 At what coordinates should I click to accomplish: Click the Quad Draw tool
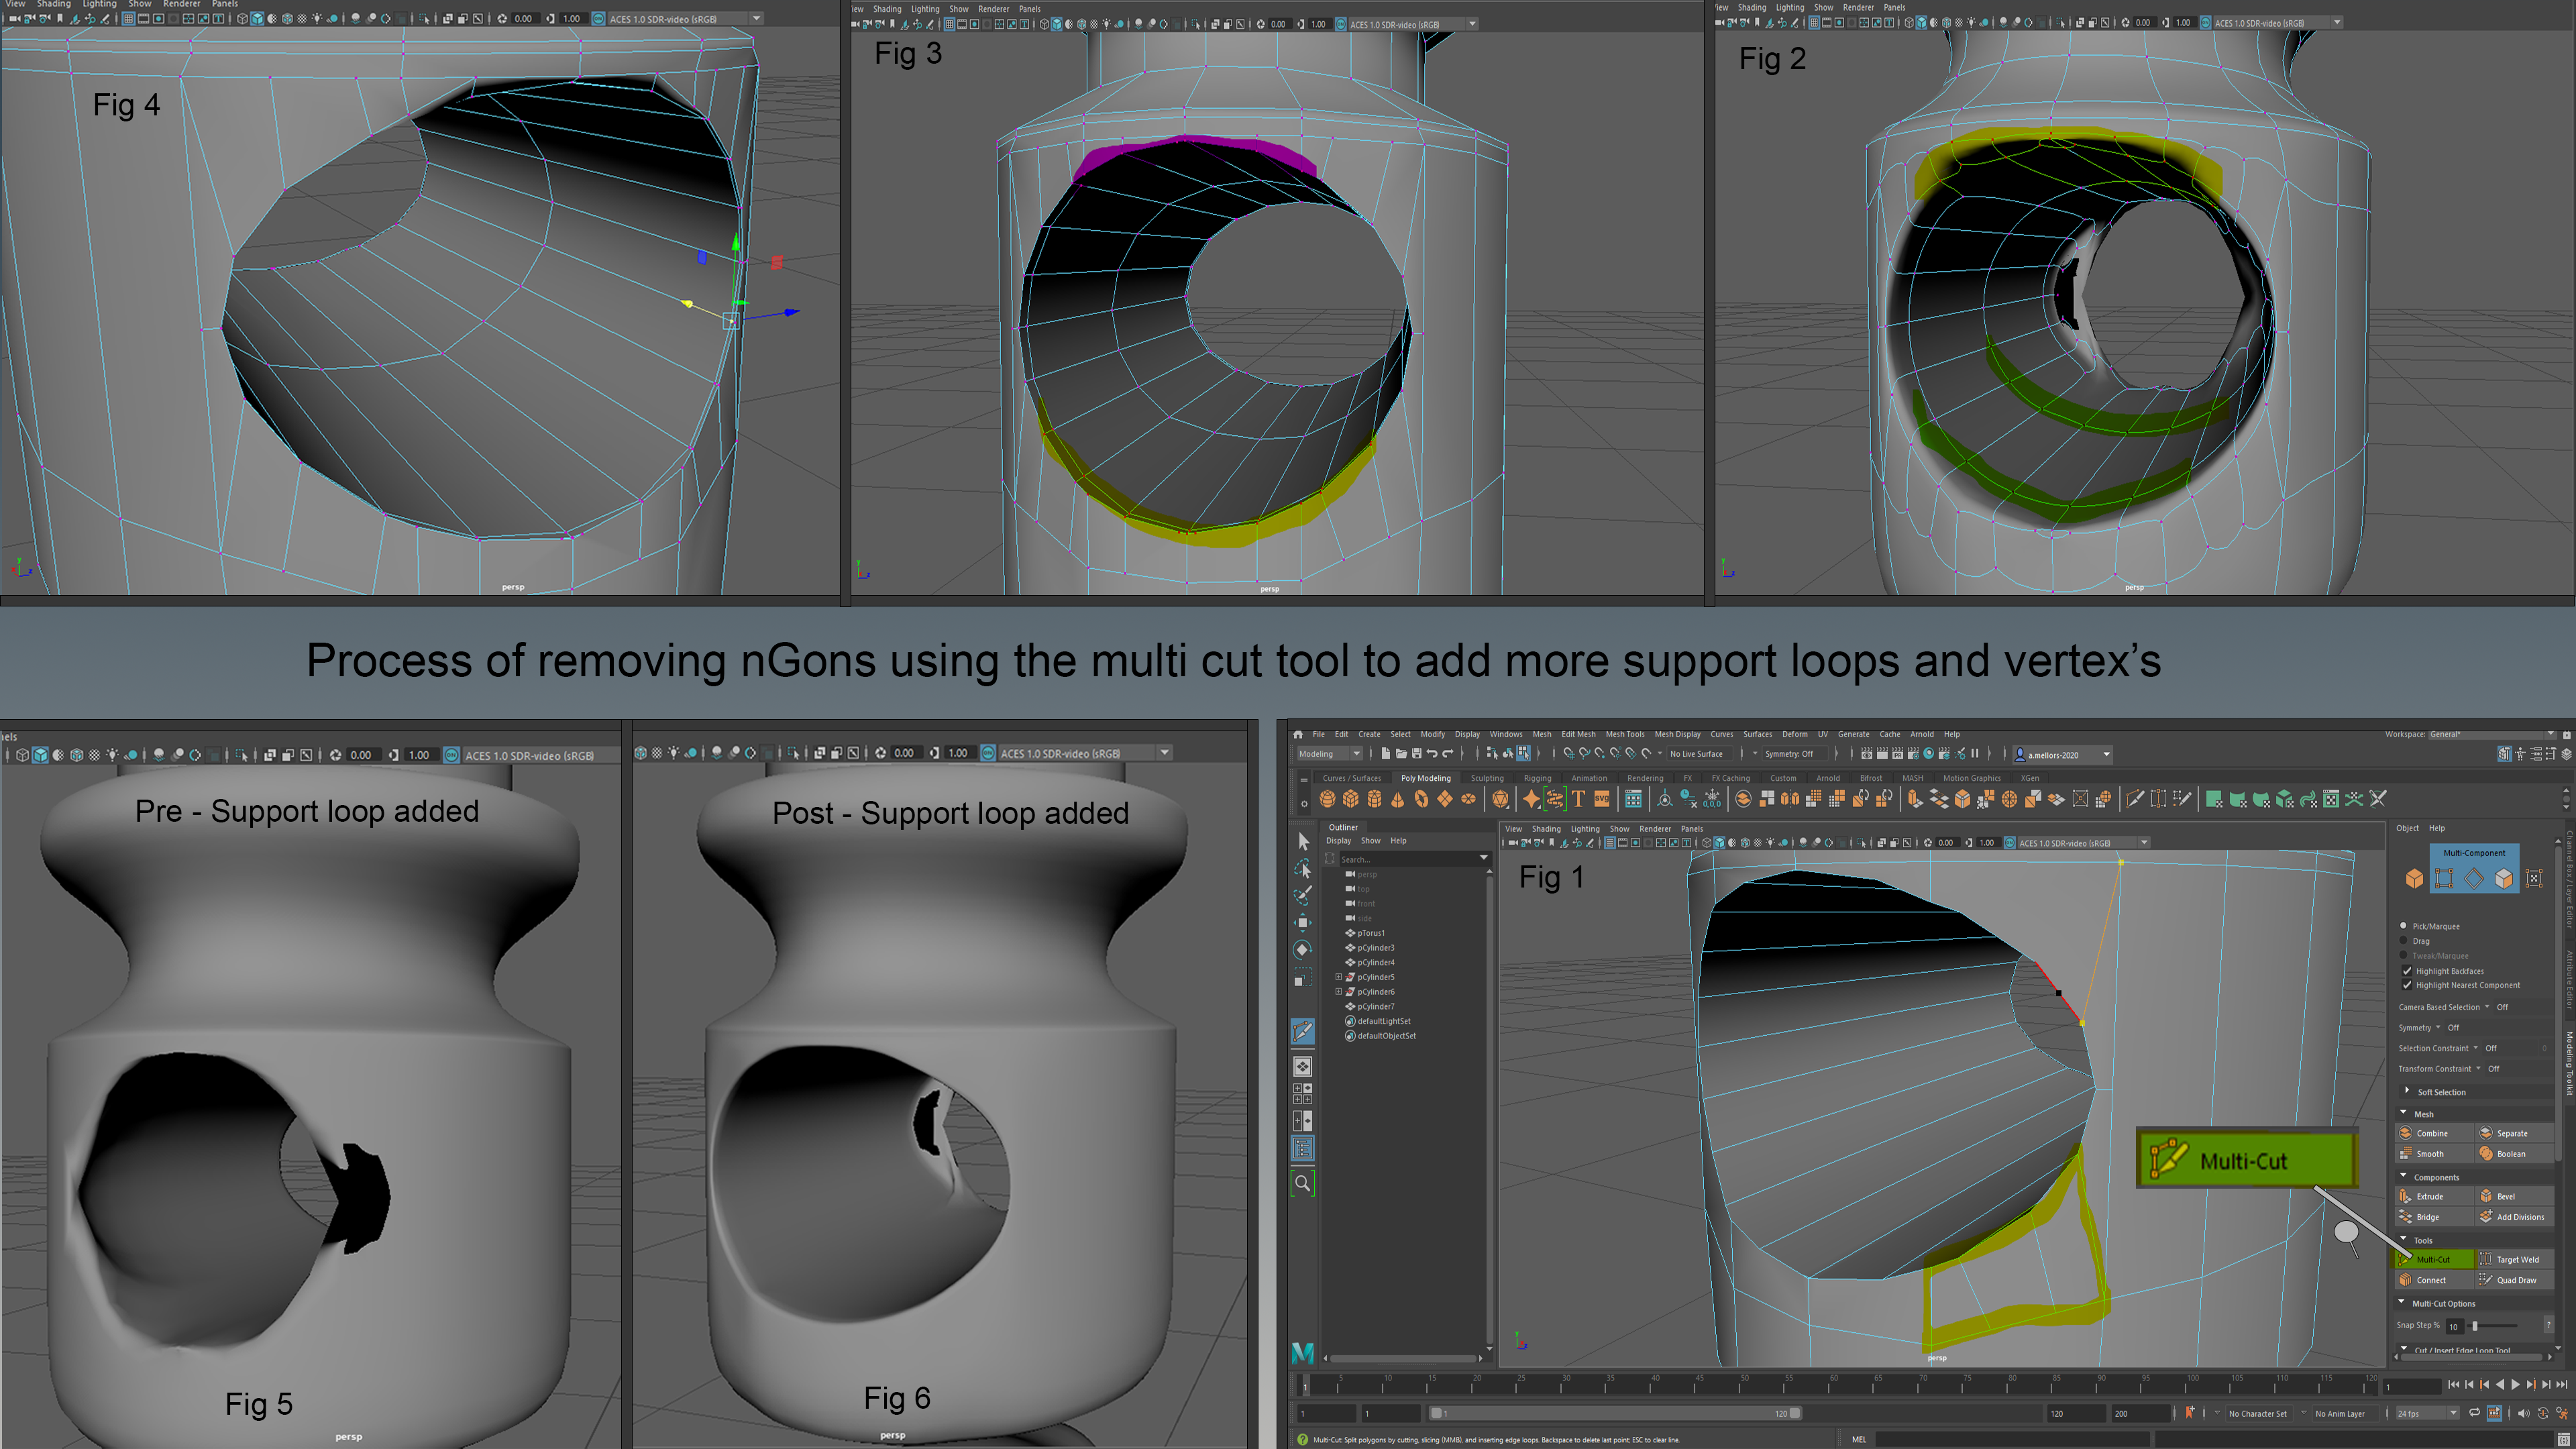[2516, 1280]
